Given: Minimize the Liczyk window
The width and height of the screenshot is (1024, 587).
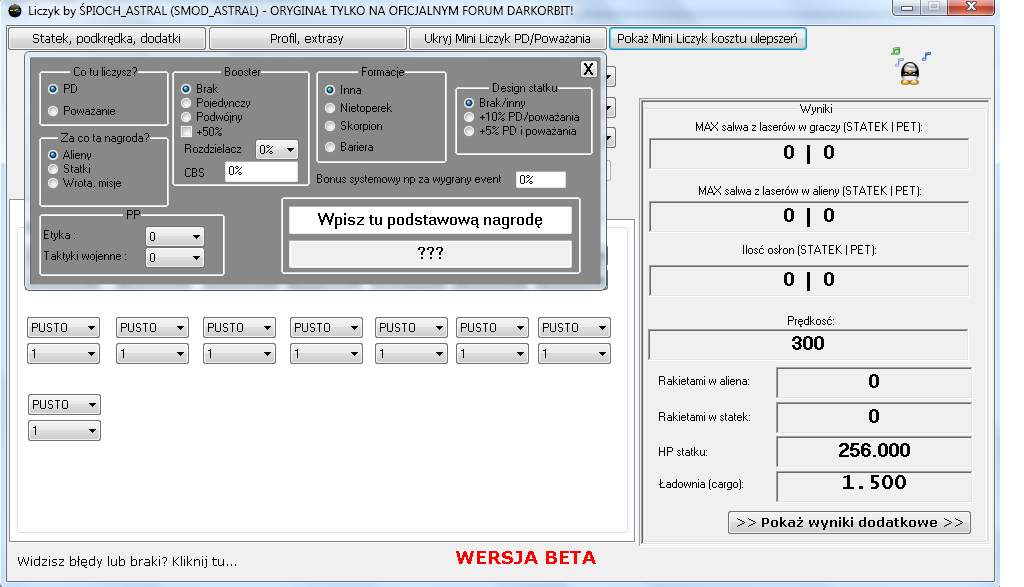Looking at the screenshot, I should pos(908,7).
